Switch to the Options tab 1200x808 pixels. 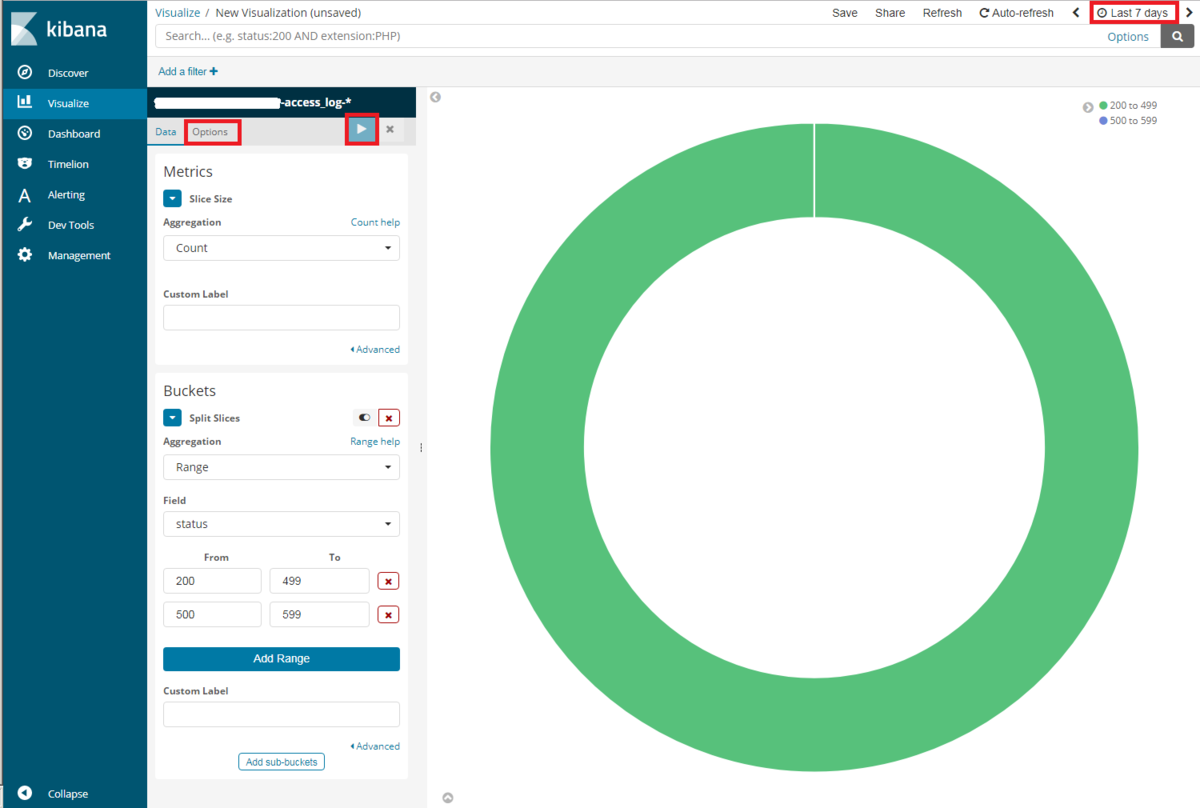point(210,132)
